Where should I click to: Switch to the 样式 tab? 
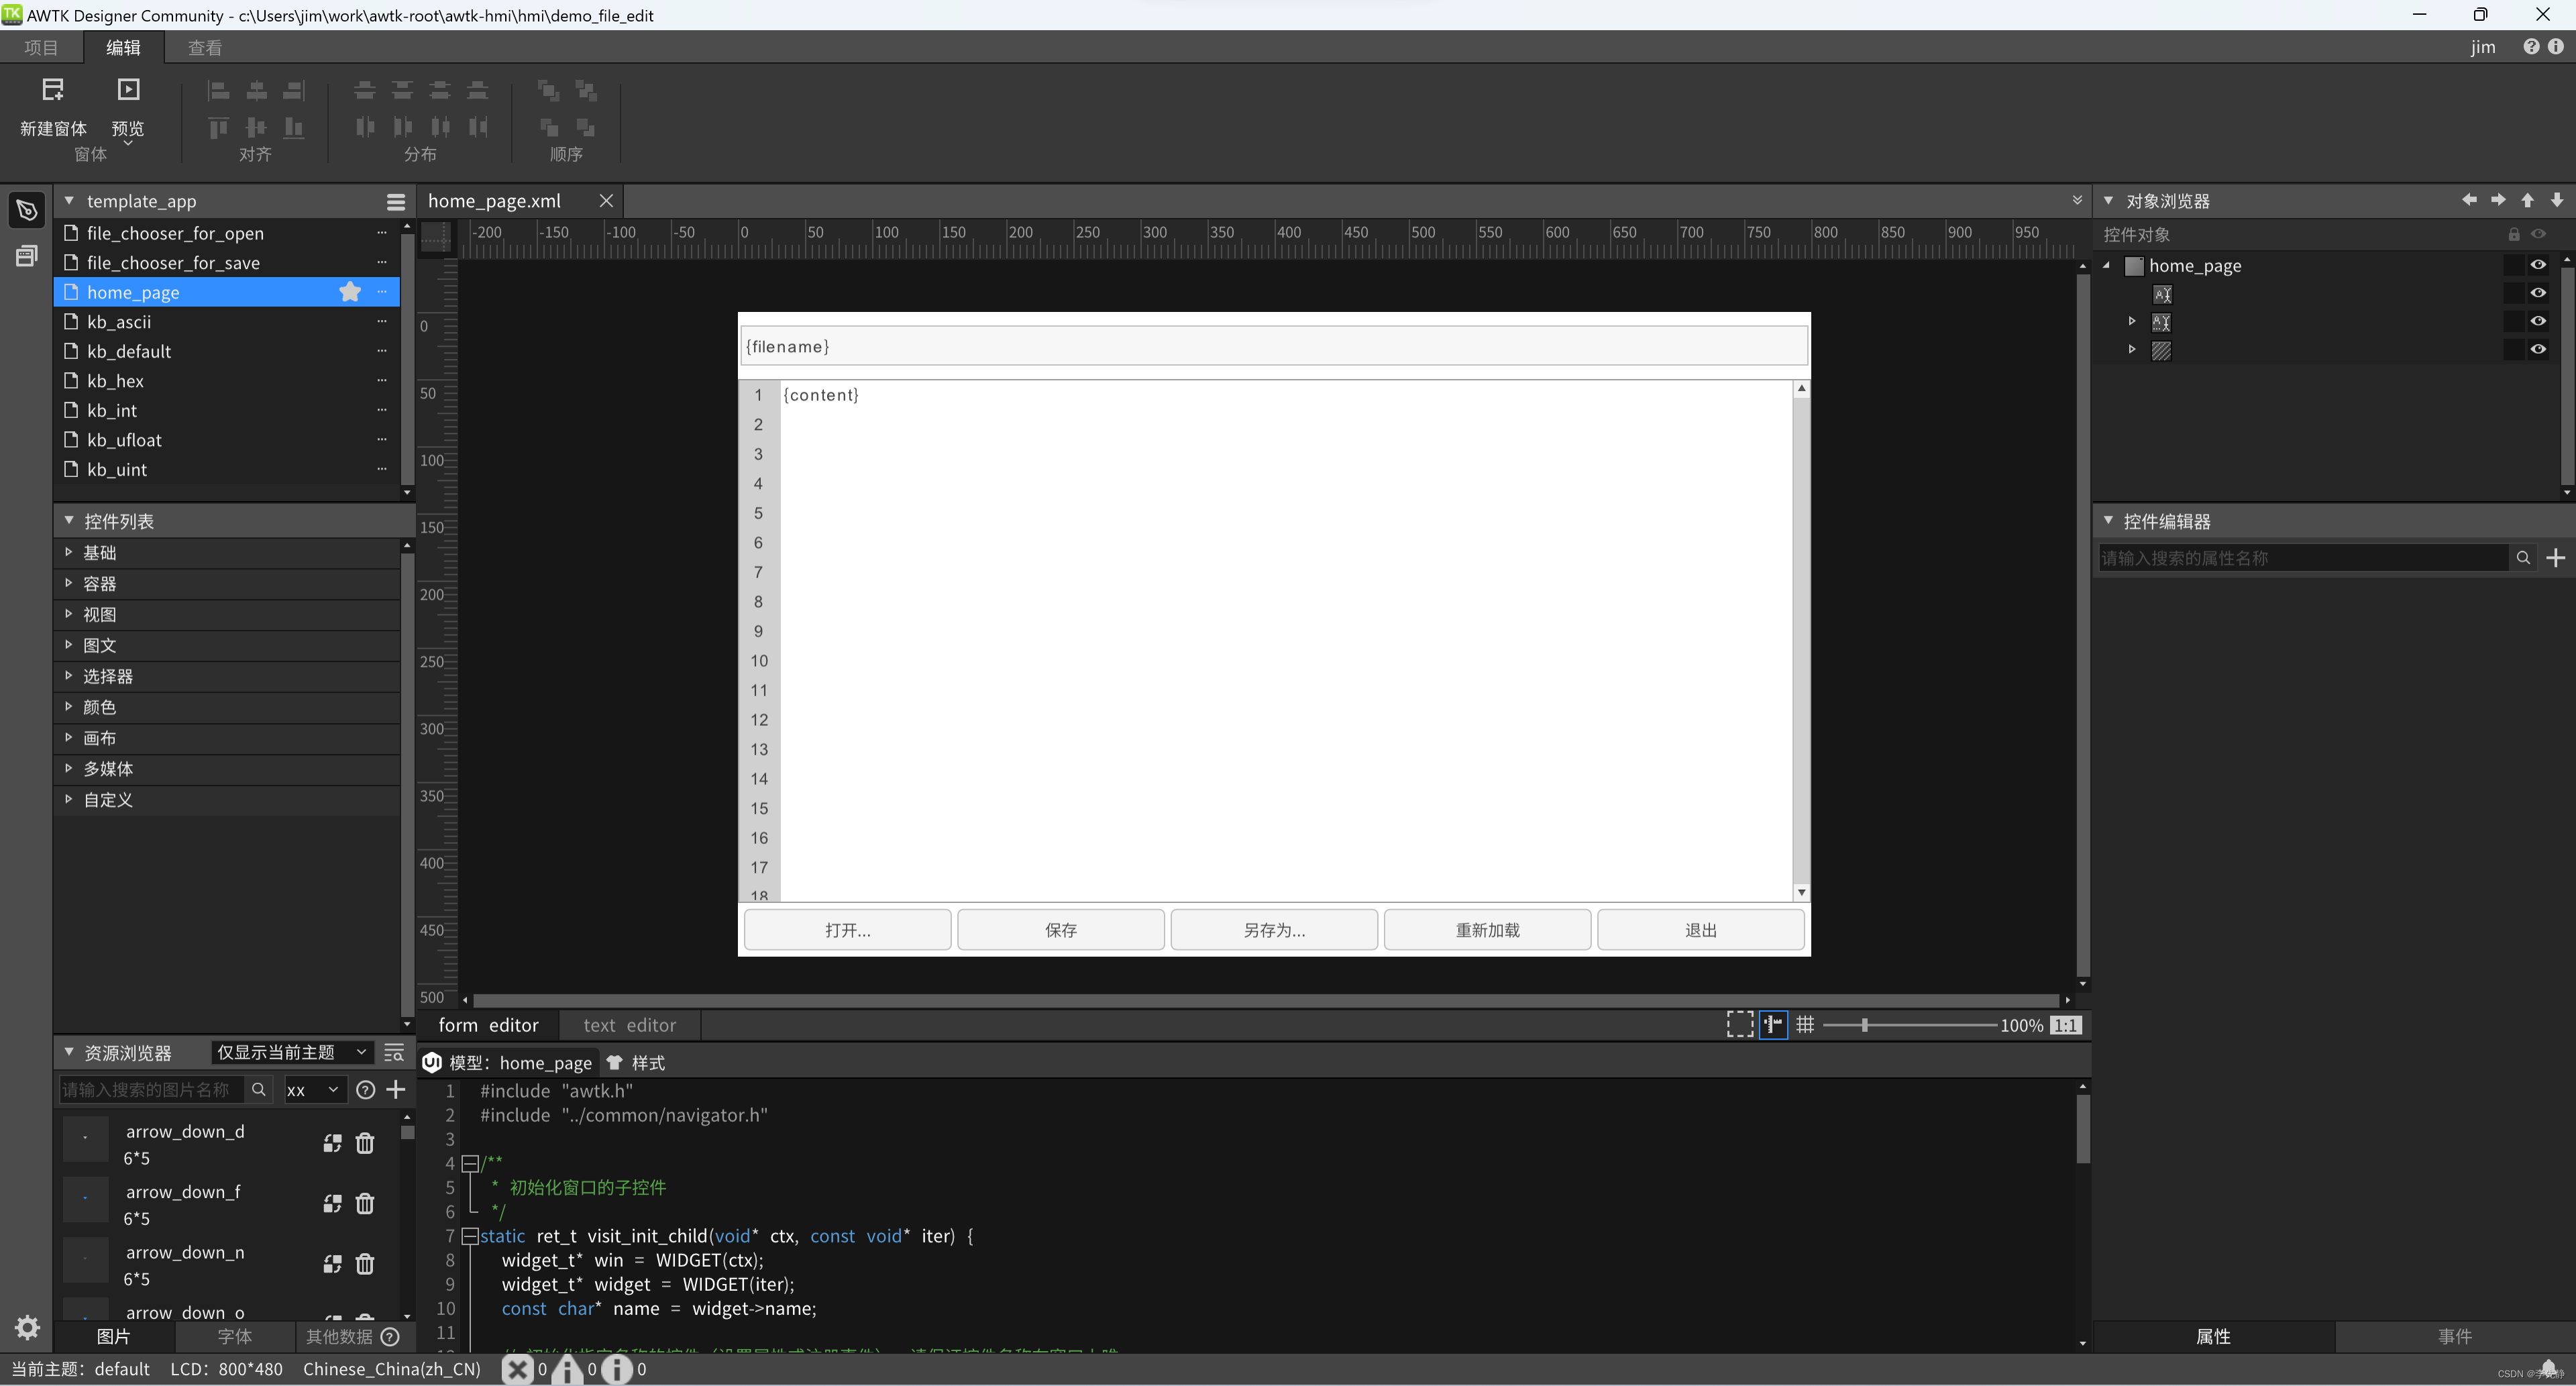[636, 1063]
